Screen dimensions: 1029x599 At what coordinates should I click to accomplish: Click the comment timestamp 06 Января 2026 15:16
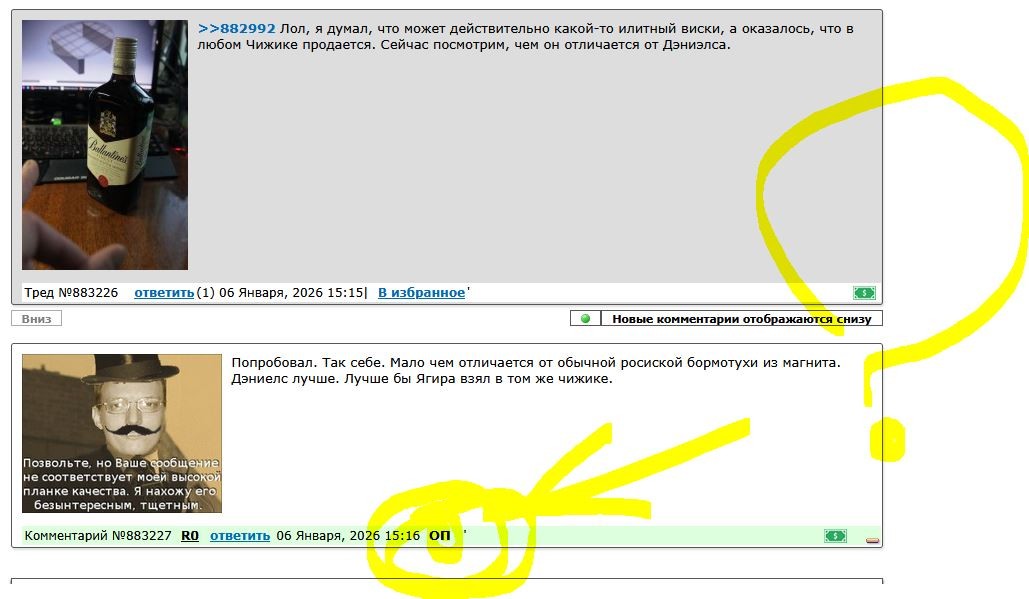coord(348,536)
